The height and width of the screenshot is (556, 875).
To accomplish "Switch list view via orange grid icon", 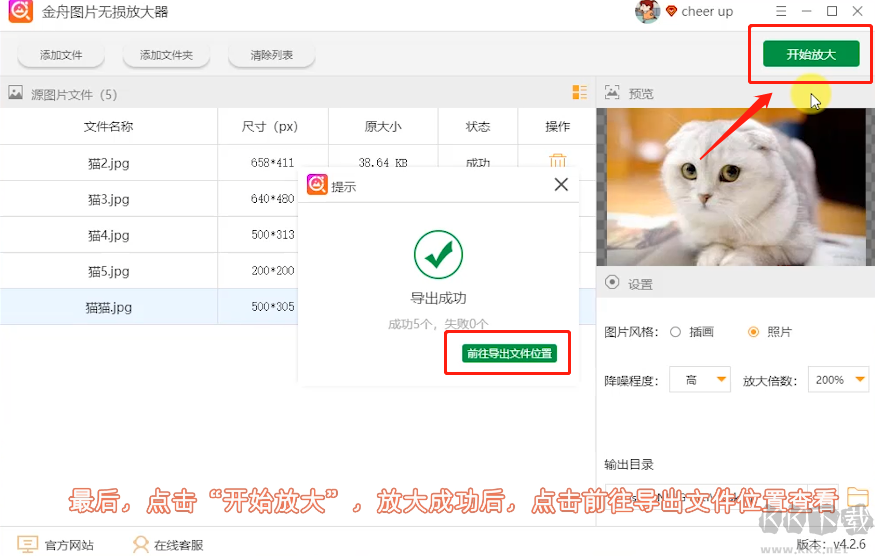I will tap(580, 92).
